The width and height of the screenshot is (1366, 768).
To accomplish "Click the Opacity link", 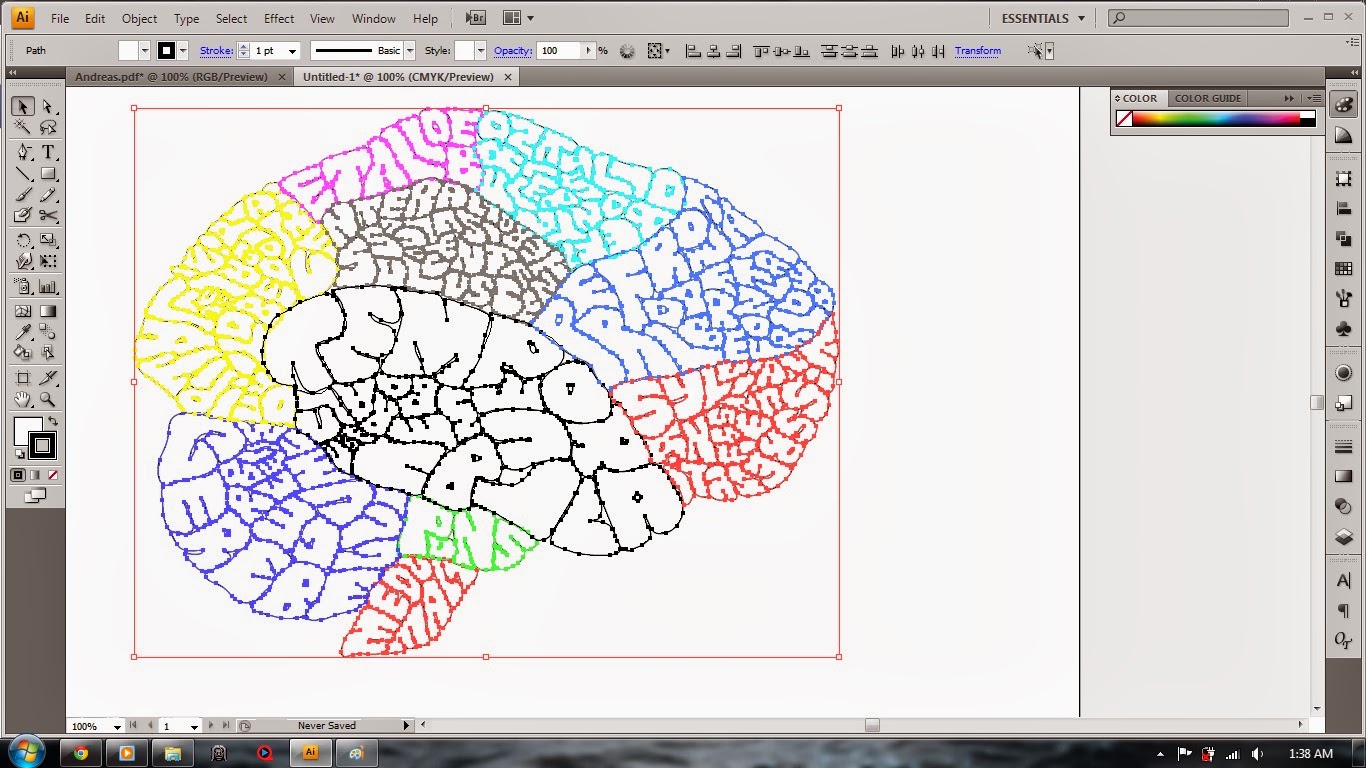I will click(x=512, y=51).
